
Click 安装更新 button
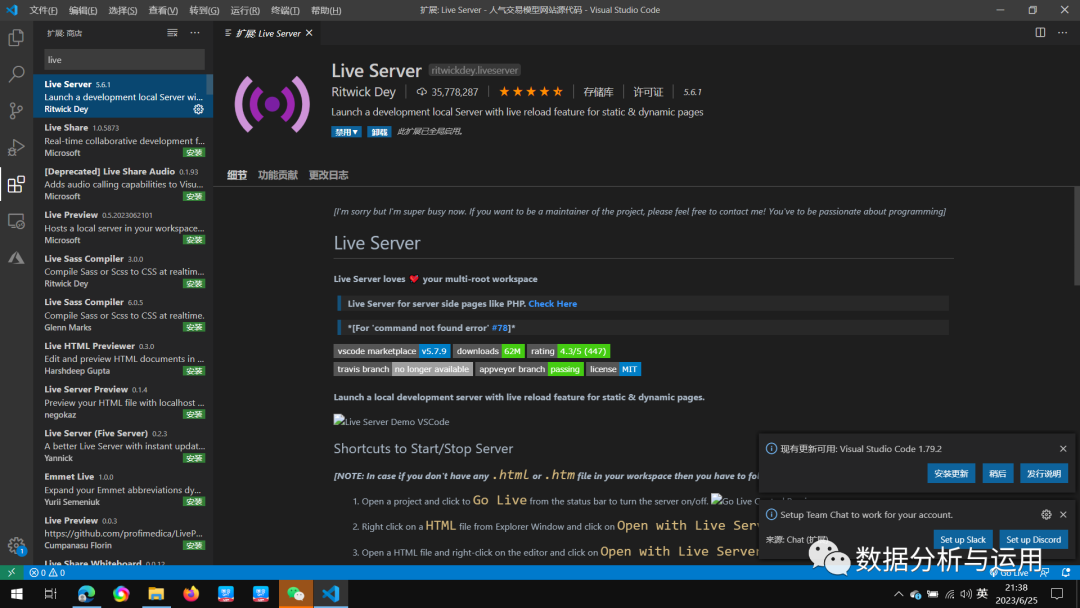pos(951,474)
